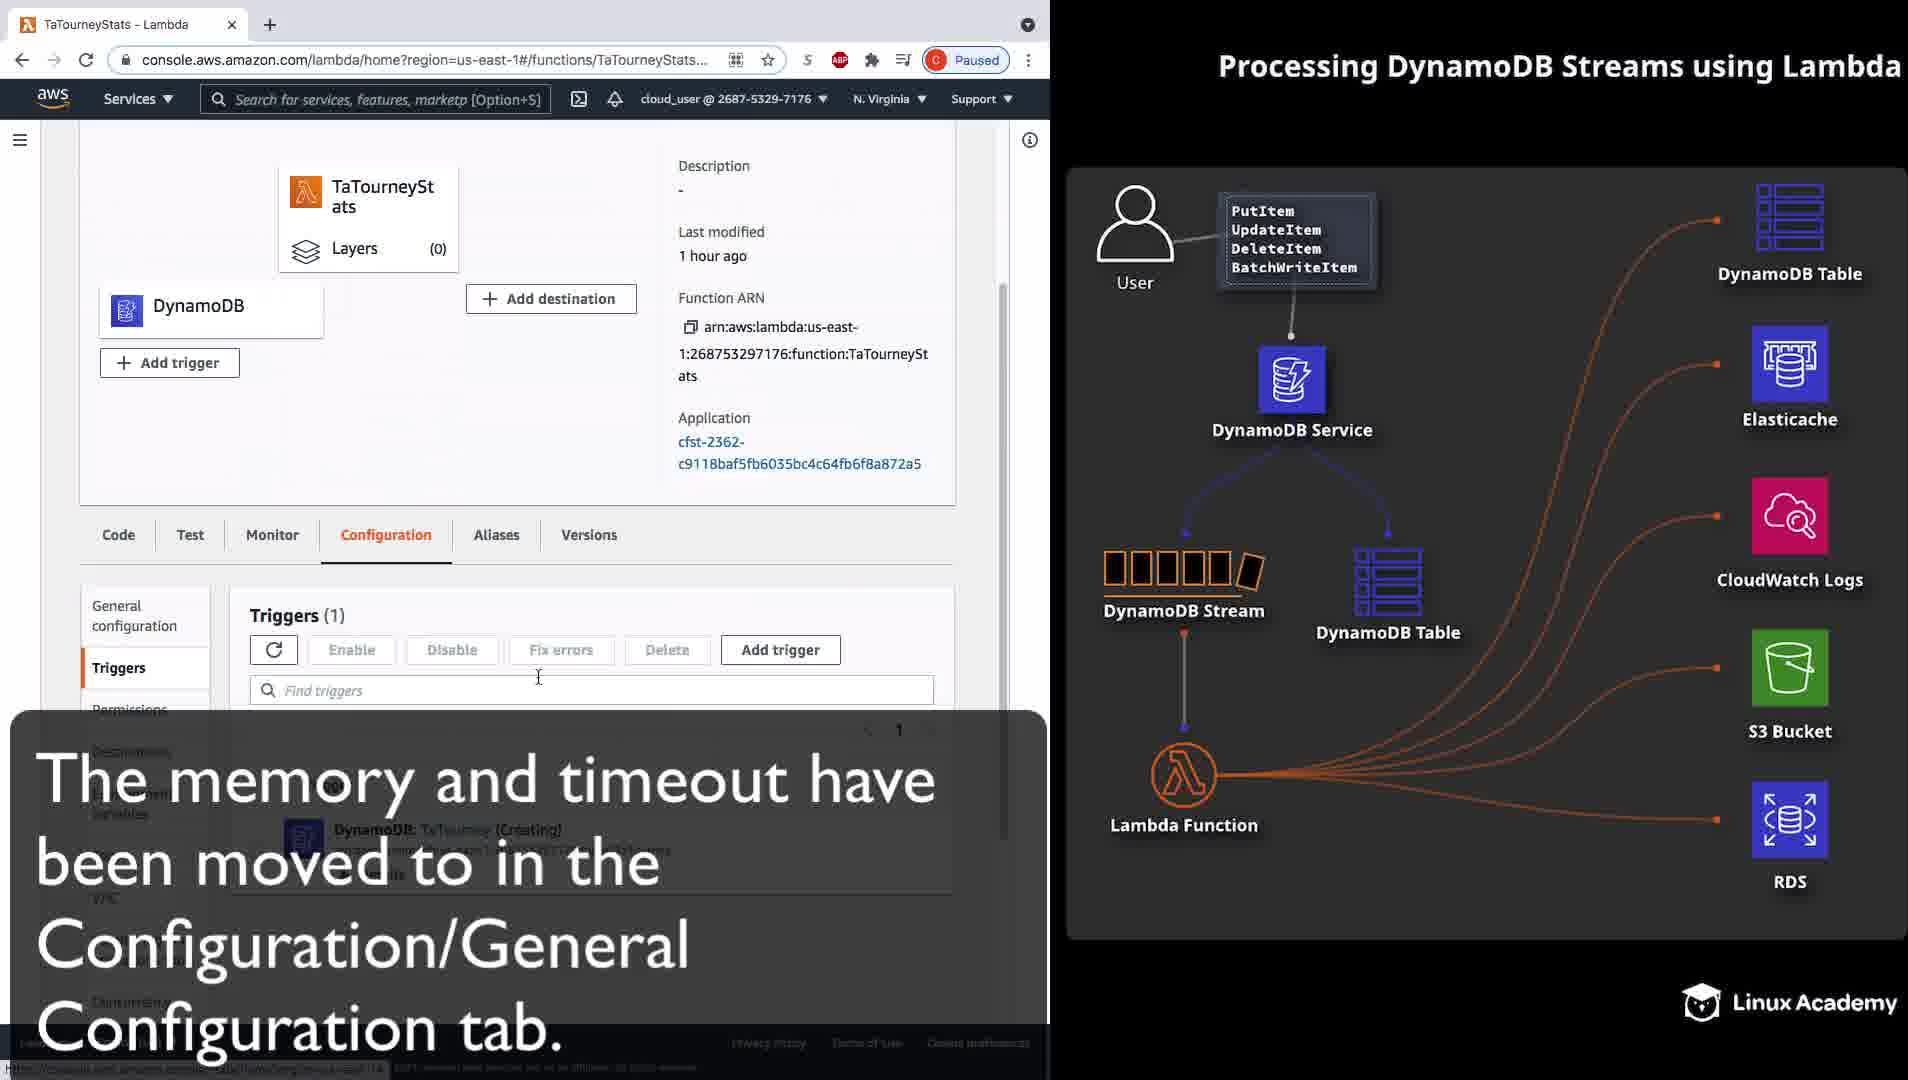
Task: Switch to the Versions tab
Action: (589, 535)
